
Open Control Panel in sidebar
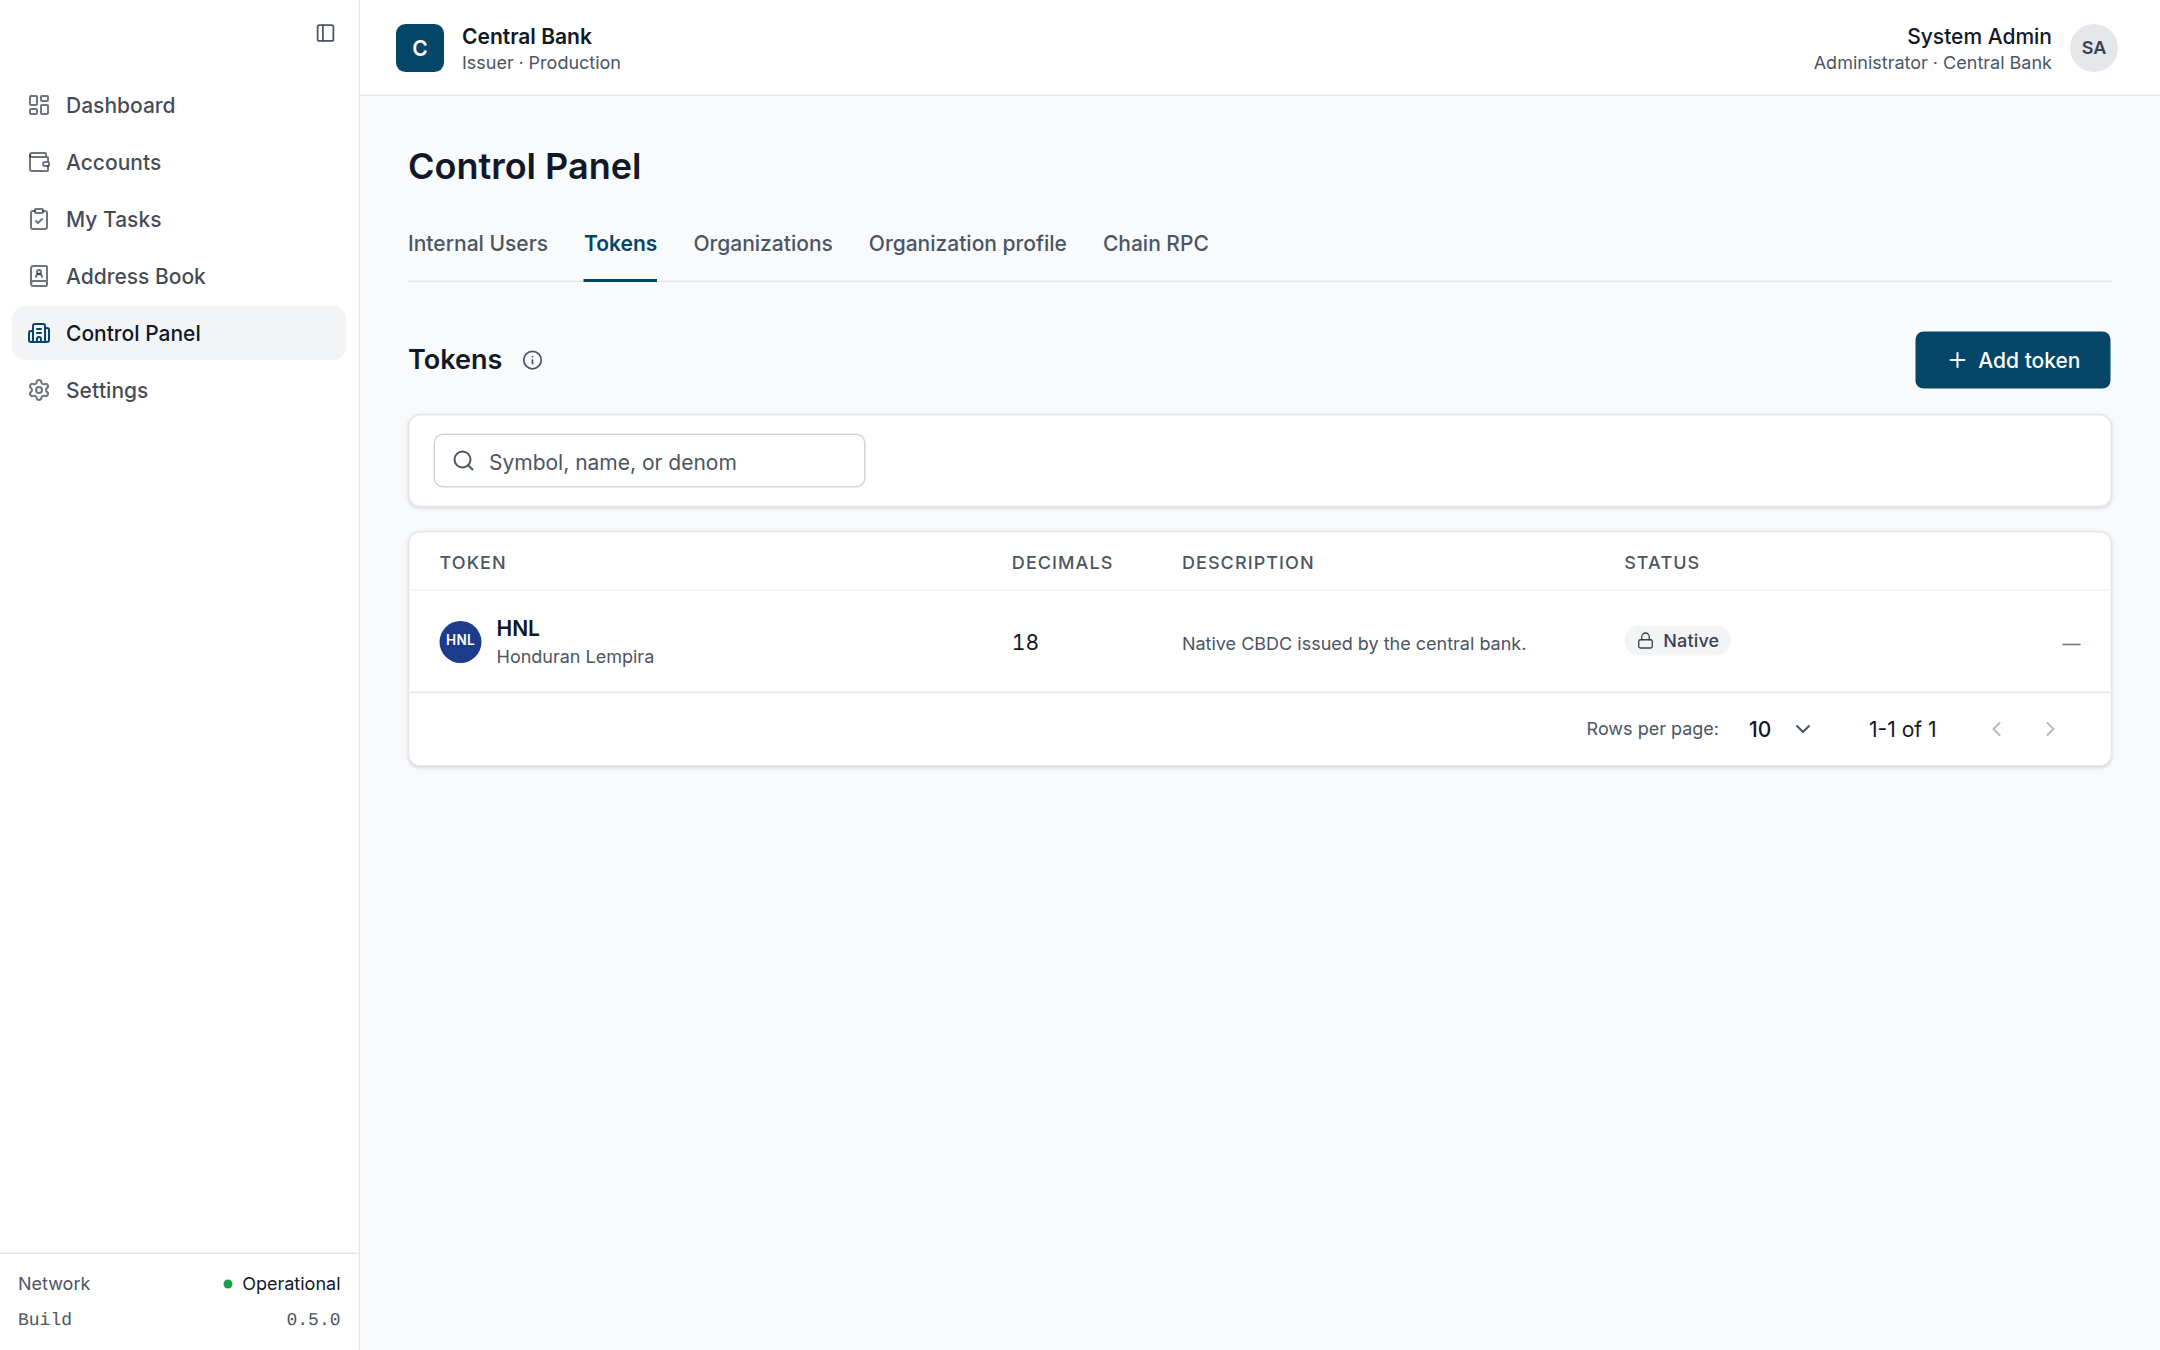coord(179,333)
